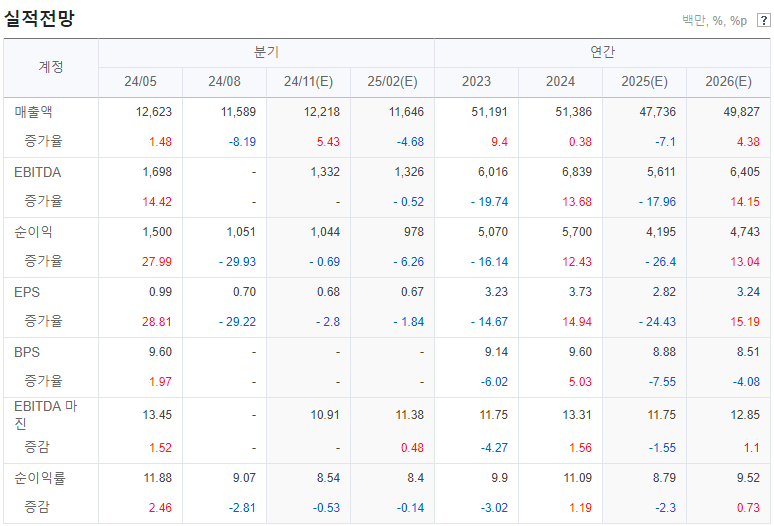Viewport: 774px width, 526px height.
Task: Select the 매출액 row label
Action: (x=33, y=112)
